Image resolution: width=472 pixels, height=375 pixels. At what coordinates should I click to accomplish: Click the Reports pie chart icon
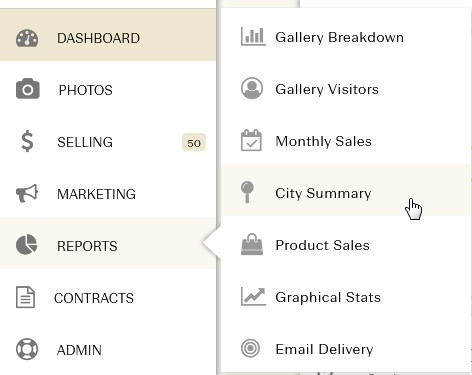coord(26,245)
